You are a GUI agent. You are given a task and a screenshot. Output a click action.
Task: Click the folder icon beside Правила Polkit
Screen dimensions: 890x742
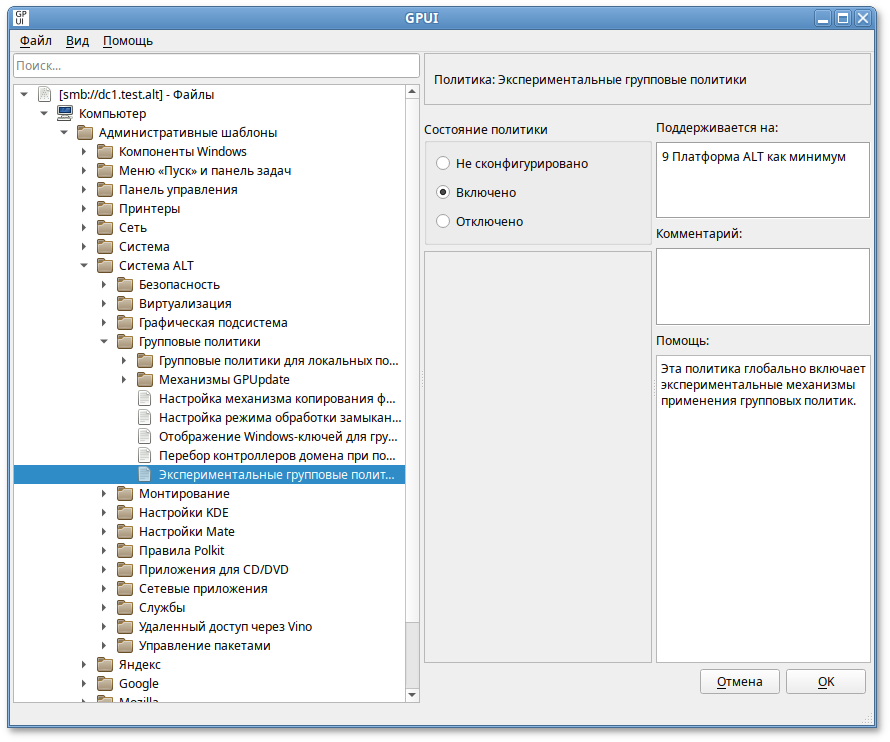(124, 551)
